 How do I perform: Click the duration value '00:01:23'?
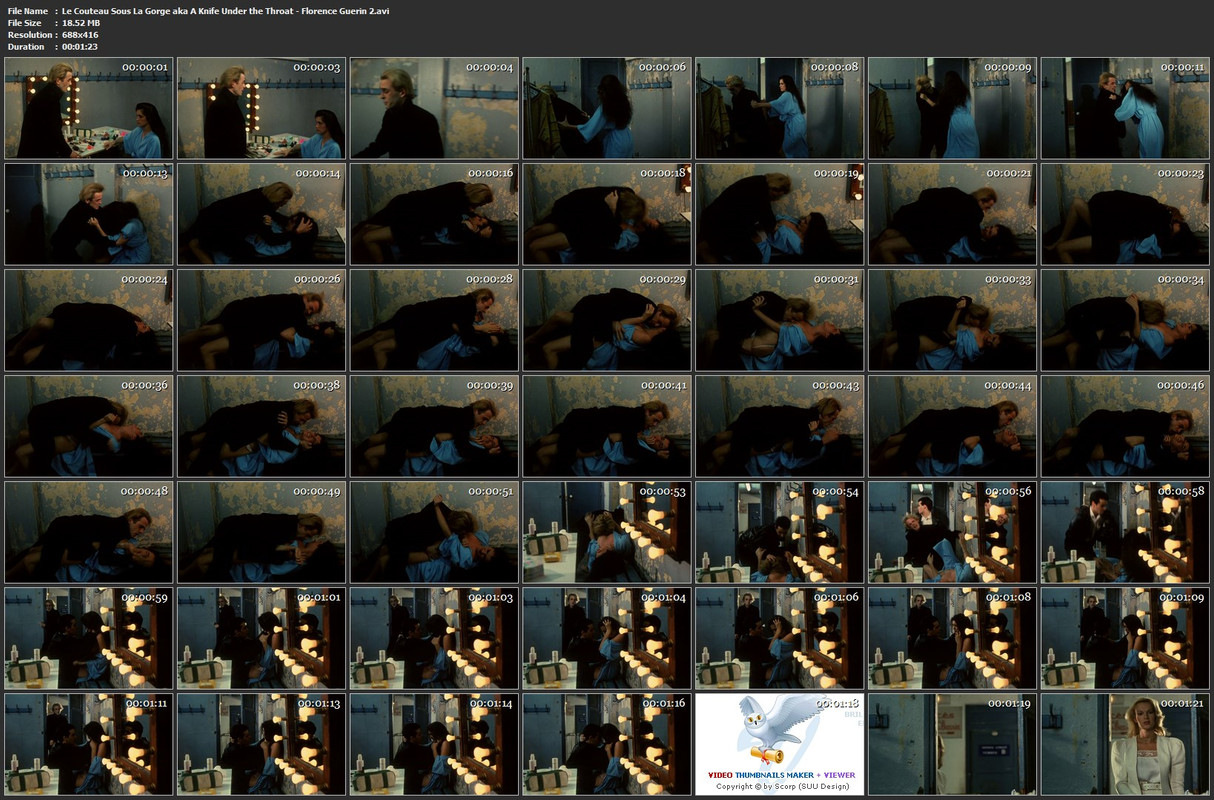[79, 46]
